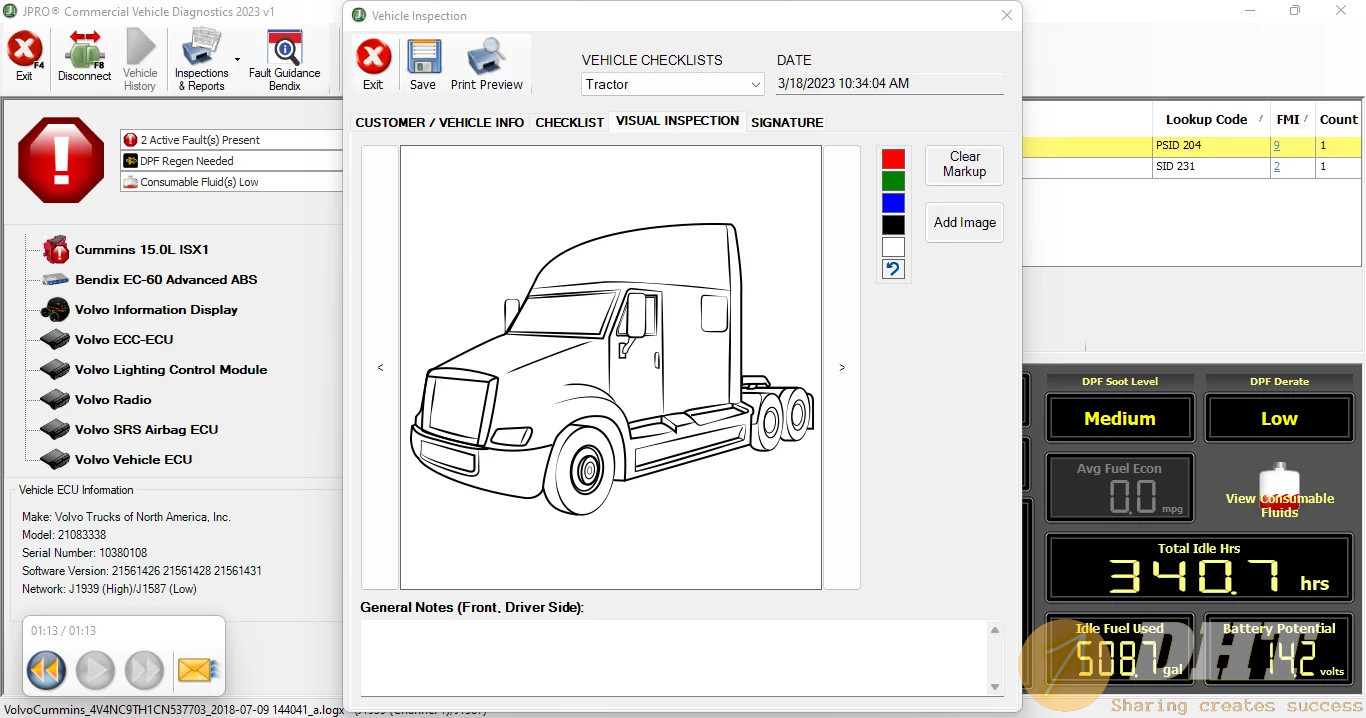Click the Exit icon in Vehicle Inspection

(373, 58)
